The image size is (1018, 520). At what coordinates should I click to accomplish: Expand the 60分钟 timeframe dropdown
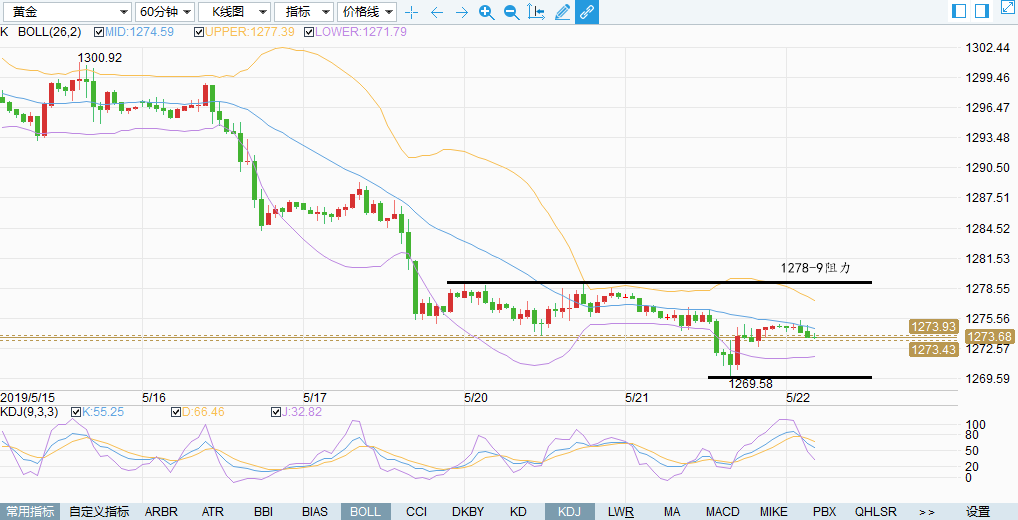click(x=164, y=12)
